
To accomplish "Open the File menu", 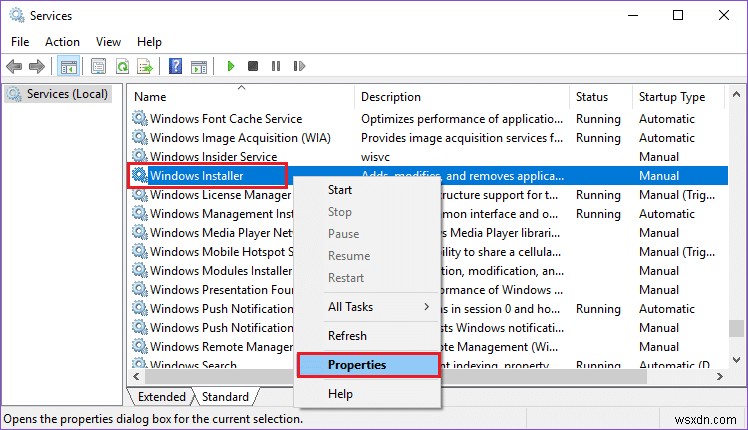I will [x=20, y=42].
